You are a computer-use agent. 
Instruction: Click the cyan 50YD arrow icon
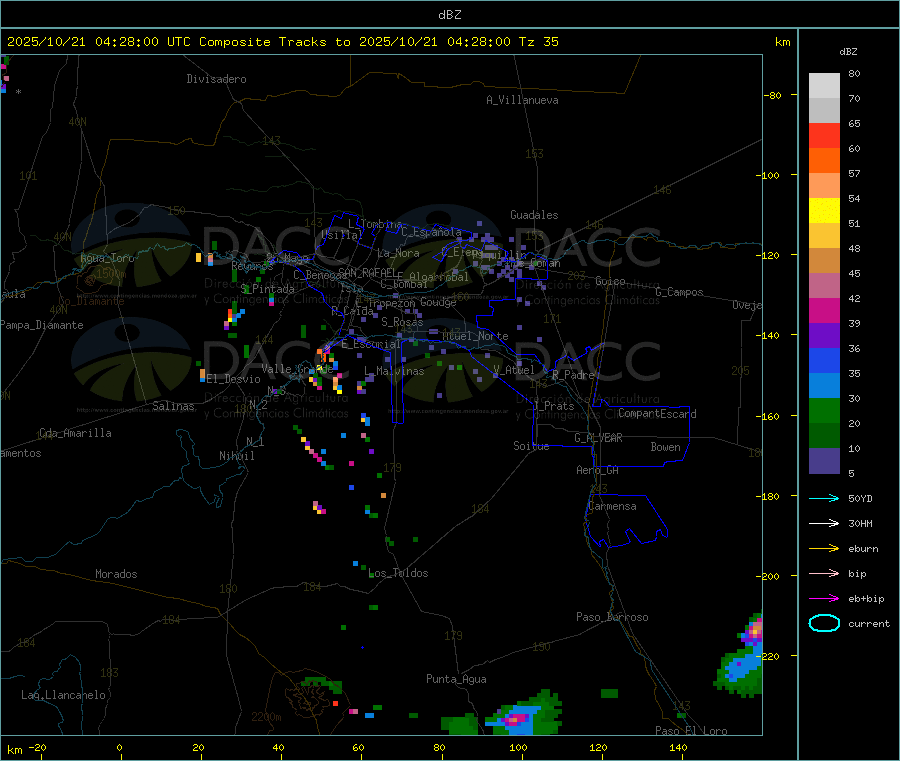pyautogui.click(x=824, y=498)
